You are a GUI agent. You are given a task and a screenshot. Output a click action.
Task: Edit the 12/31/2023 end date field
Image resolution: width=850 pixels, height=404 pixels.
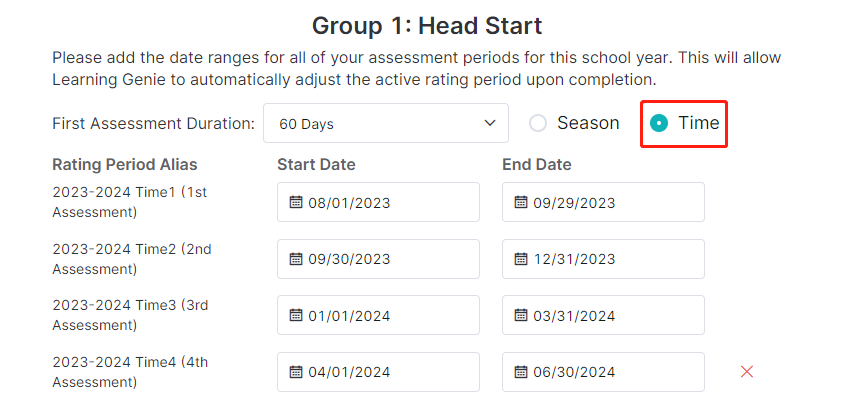pyautogui.click(x=603, y=259)
